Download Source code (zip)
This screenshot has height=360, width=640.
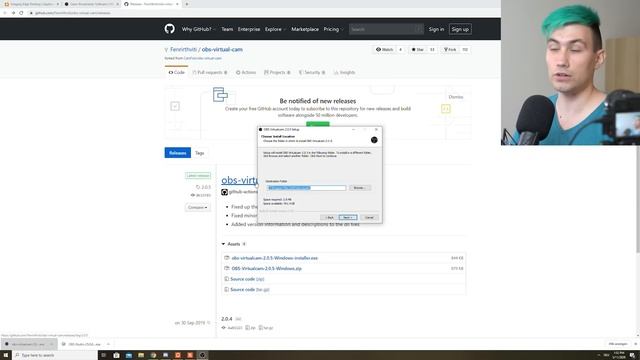click(247, 279)
